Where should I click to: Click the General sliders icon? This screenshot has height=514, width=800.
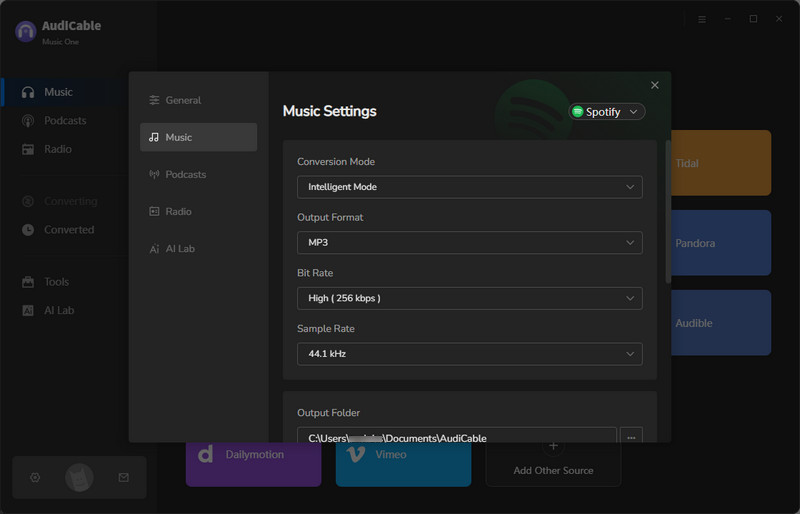click(154, 100)
